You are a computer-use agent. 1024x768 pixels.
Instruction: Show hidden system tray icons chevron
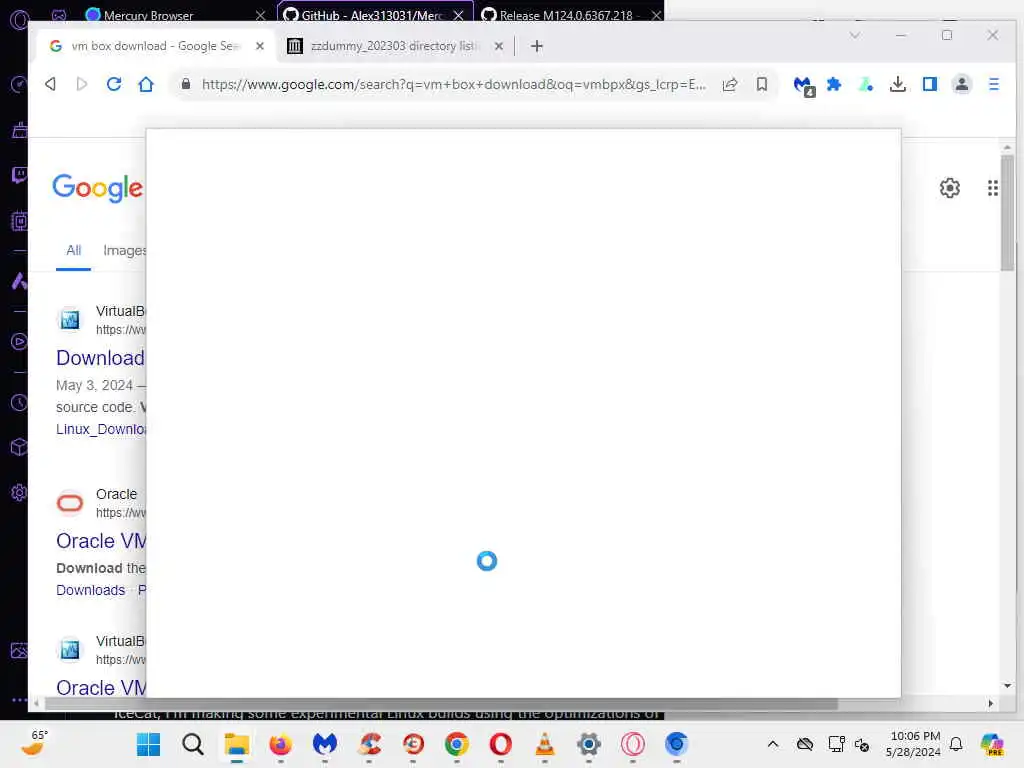click(x=773, y=744)
